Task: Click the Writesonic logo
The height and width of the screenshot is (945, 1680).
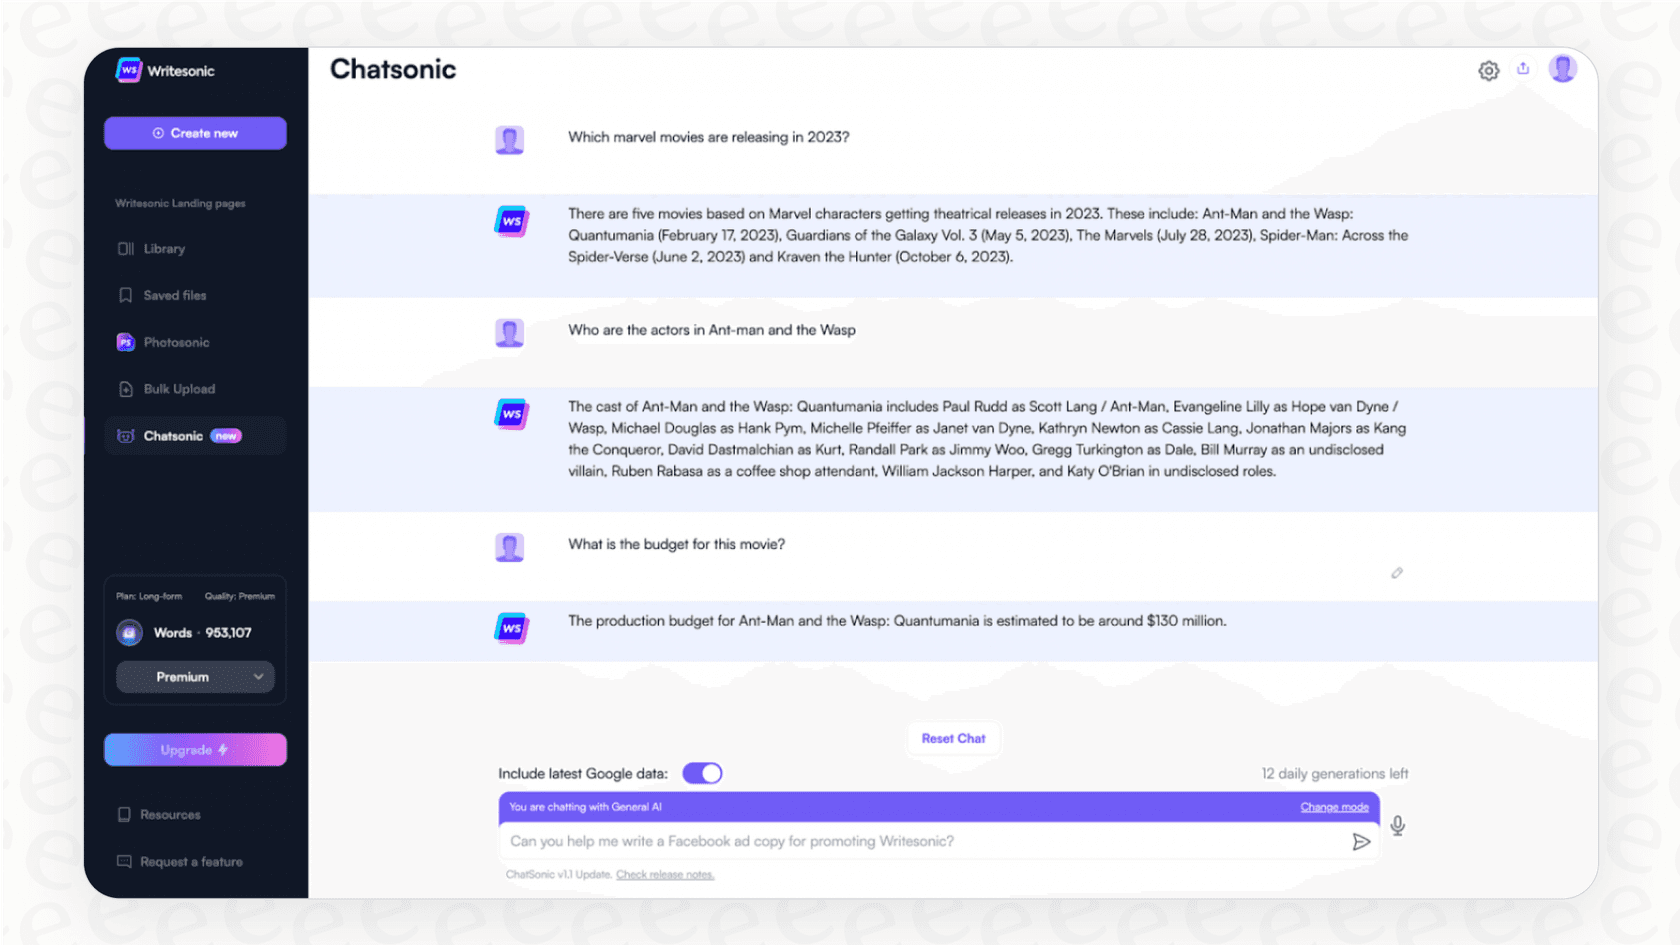Action: (165, 71)
